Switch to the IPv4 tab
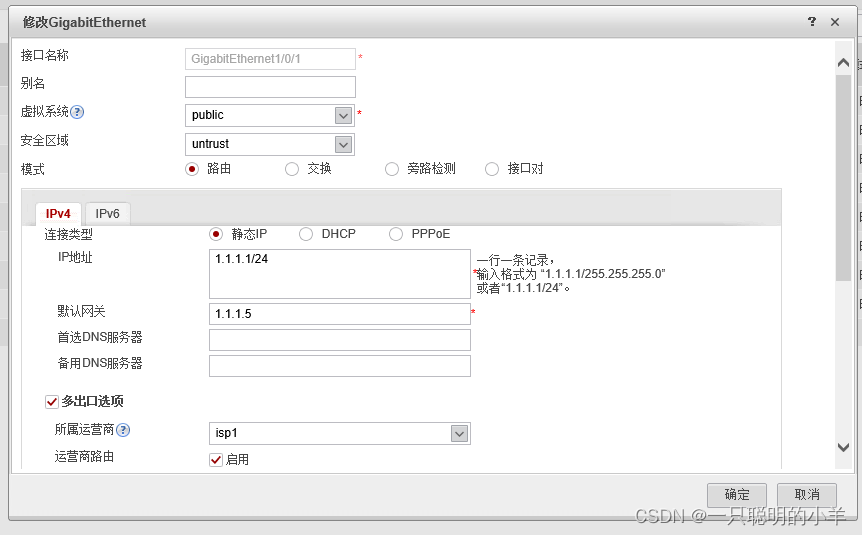This screenshot has width=862, height=535. 58,214
